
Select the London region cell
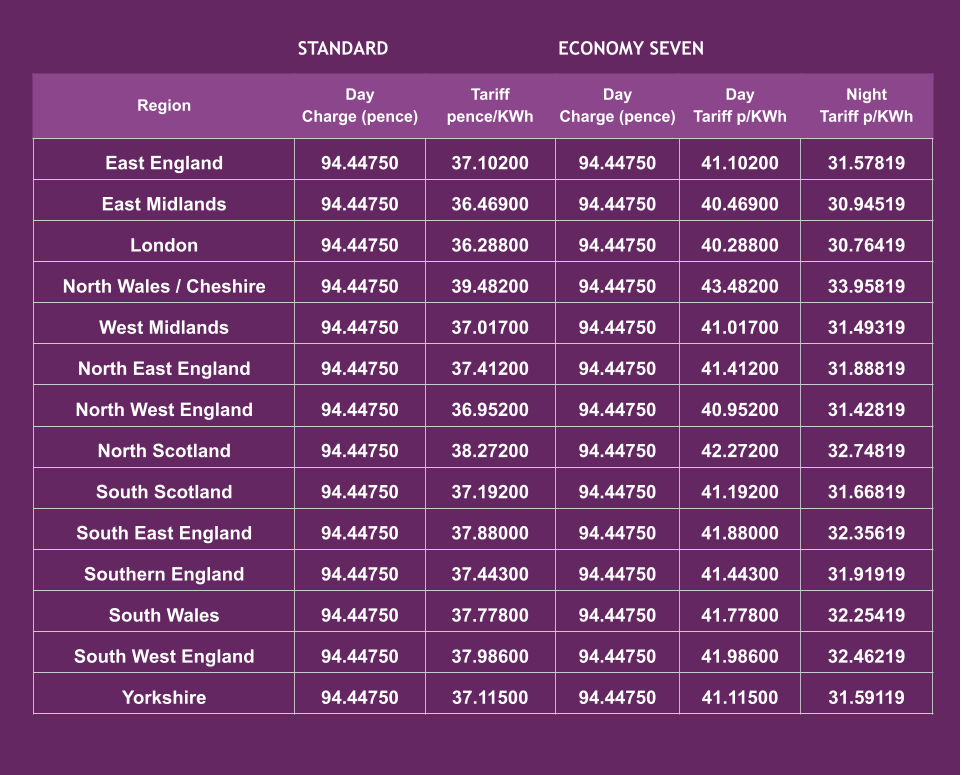tap(164, 245)
